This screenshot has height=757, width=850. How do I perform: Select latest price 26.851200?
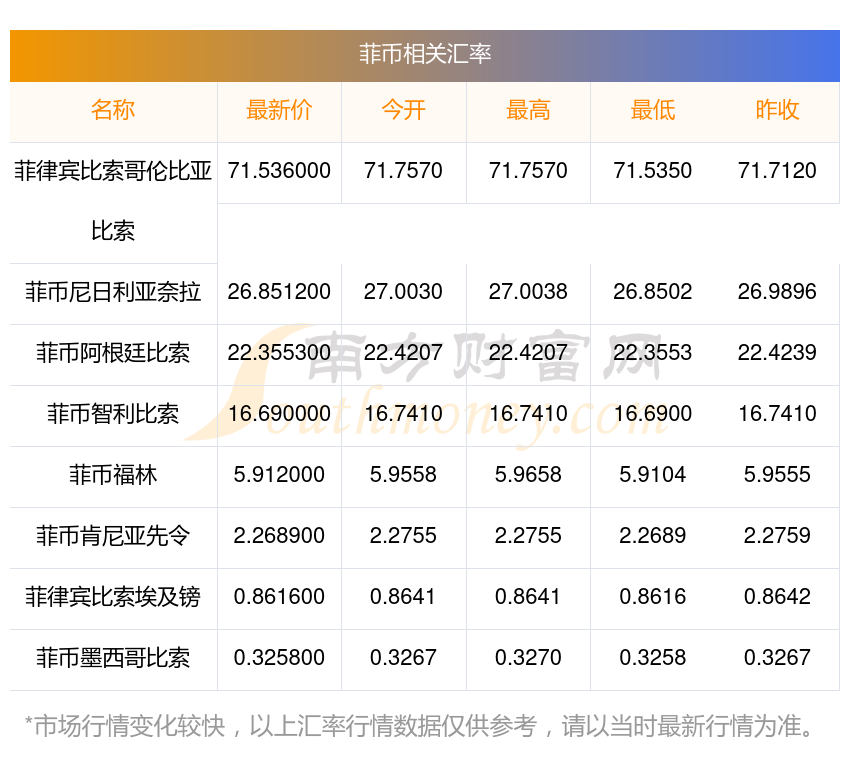279,292
